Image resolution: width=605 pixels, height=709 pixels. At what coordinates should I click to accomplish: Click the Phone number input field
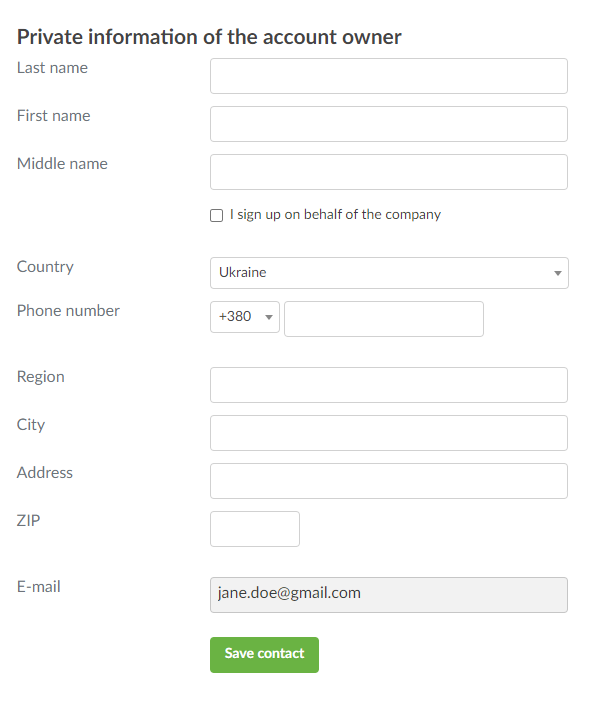tap(384, 319)
